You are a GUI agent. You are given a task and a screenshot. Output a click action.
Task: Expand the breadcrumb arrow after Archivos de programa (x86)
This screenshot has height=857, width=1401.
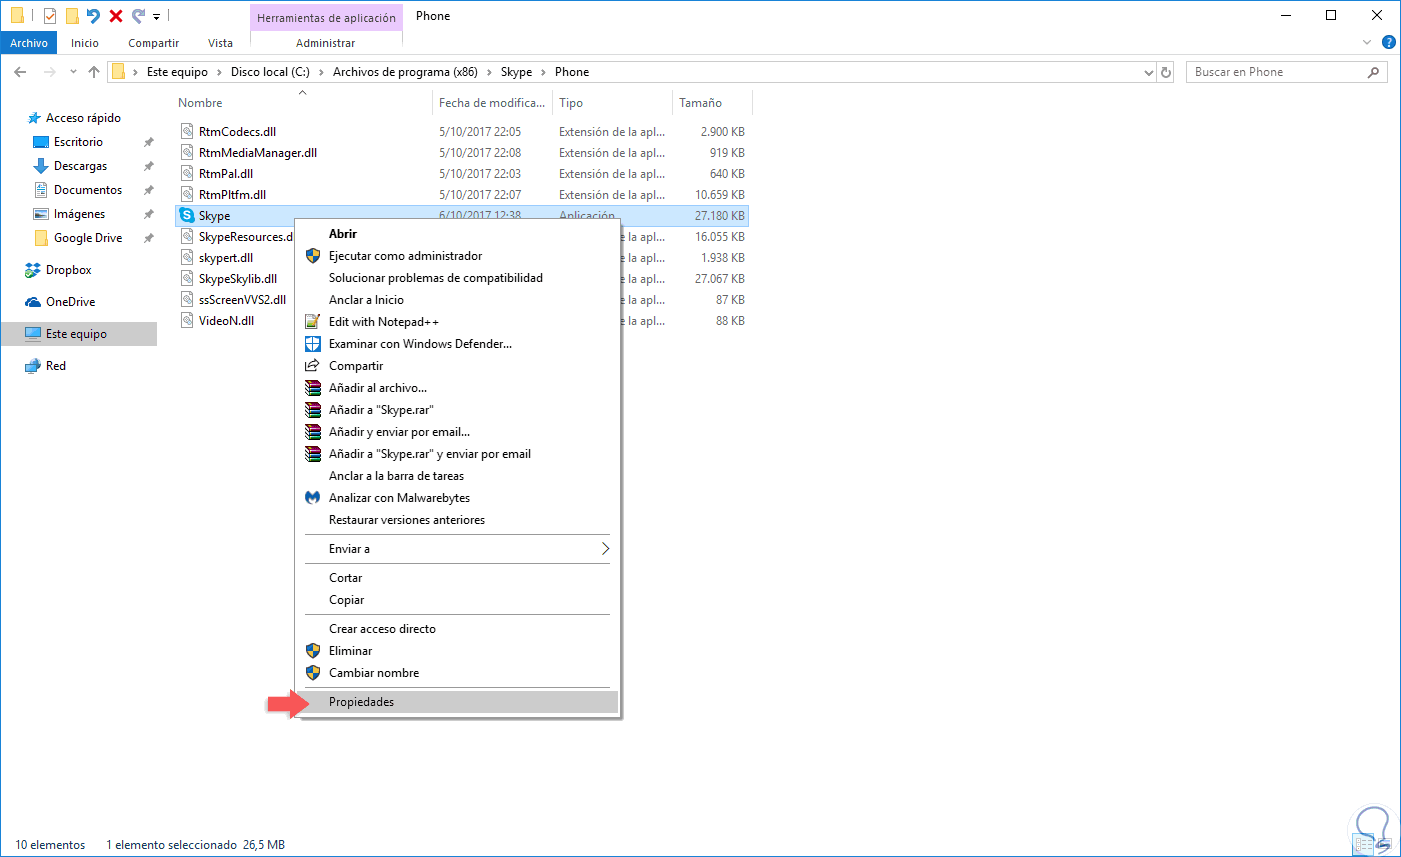tap(490, 72)
